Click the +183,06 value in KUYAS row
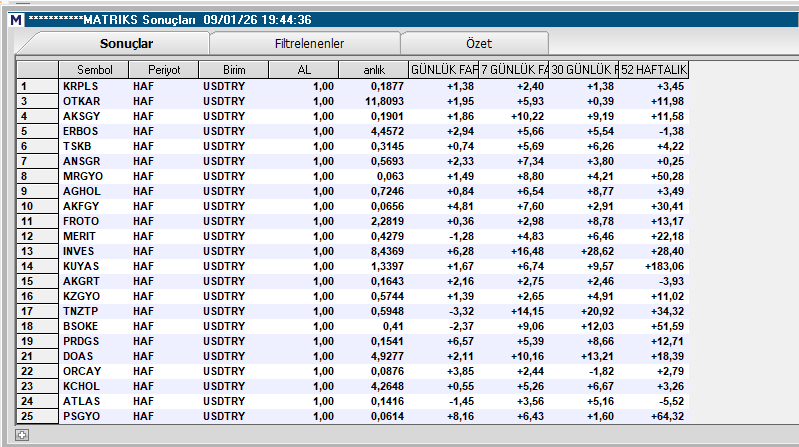 (664, 266)
